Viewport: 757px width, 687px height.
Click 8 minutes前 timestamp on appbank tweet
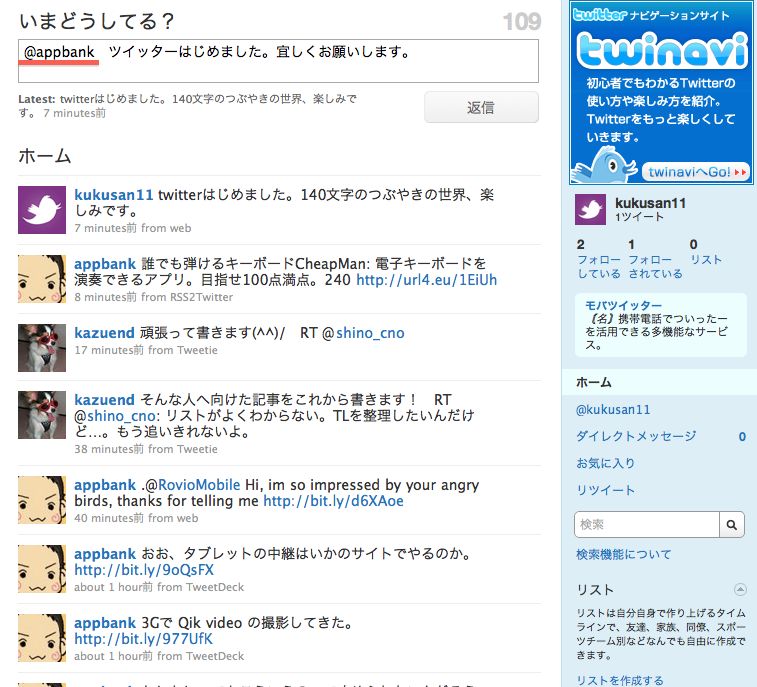105,297
